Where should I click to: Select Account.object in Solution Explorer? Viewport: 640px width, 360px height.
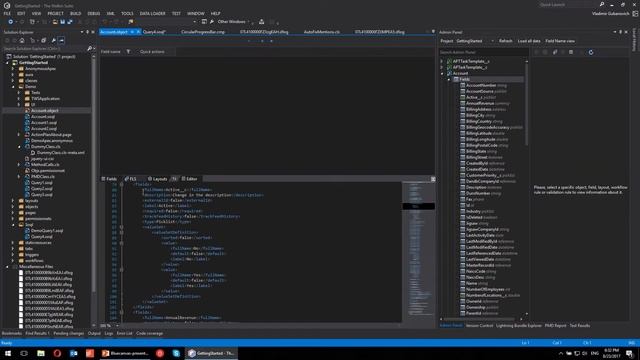click(x=44, y=111)
